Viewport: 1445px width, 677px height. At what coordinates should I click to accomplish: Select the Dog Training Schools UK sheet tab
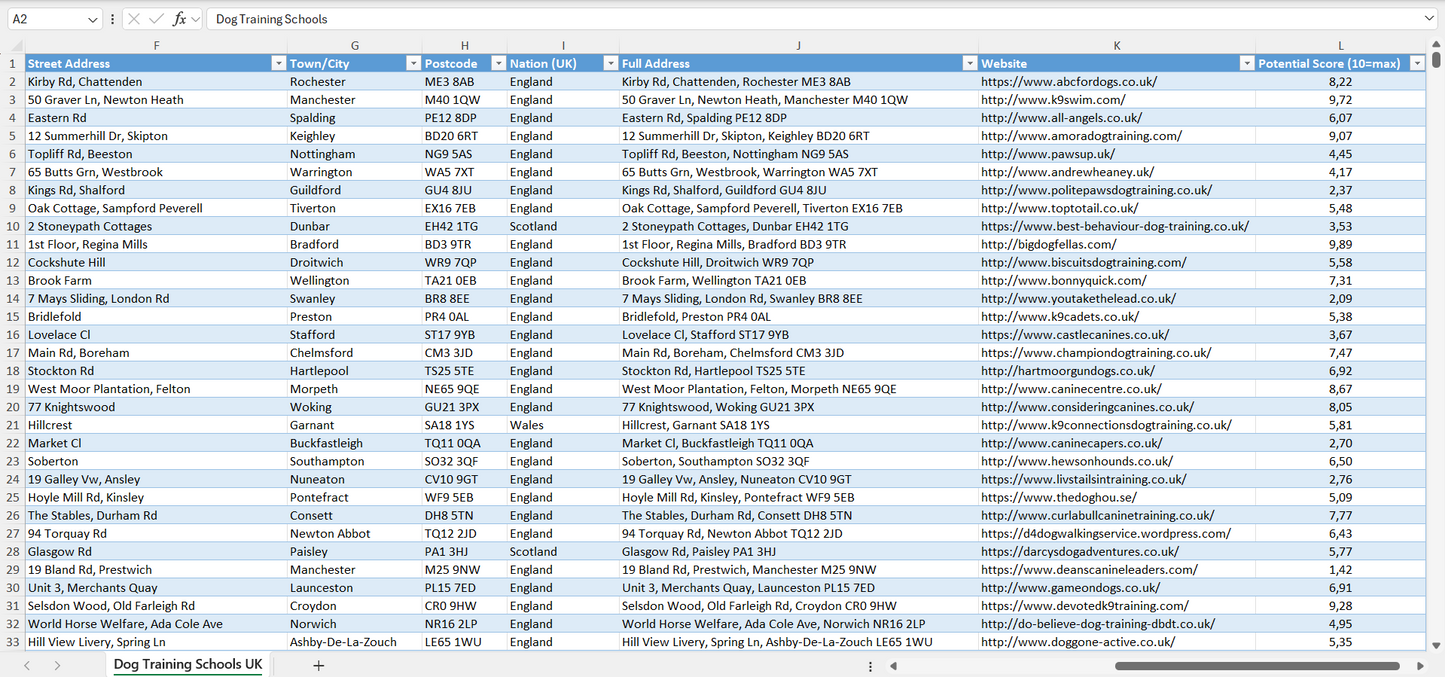[x=188, y=665]
